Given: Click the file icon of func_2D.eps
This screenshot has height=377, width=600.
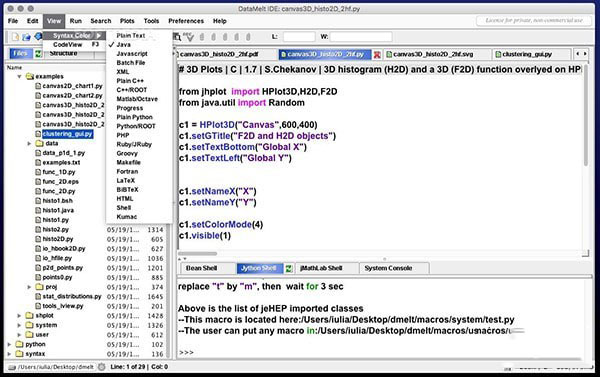Looking at the screenshot, I should click(38, 182).
